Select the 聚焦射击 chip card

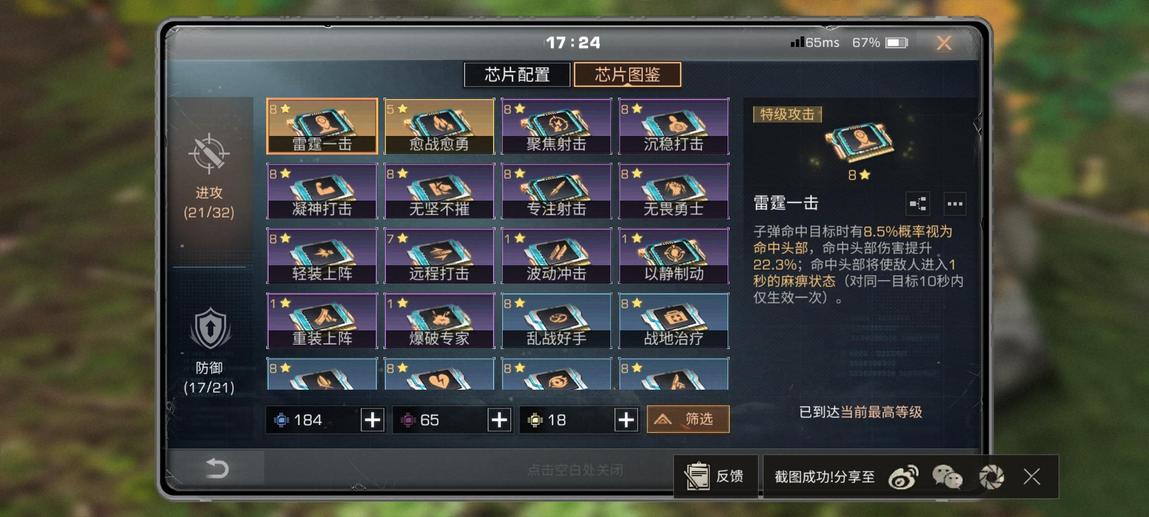pyautogui.click(x=557, y=126)
